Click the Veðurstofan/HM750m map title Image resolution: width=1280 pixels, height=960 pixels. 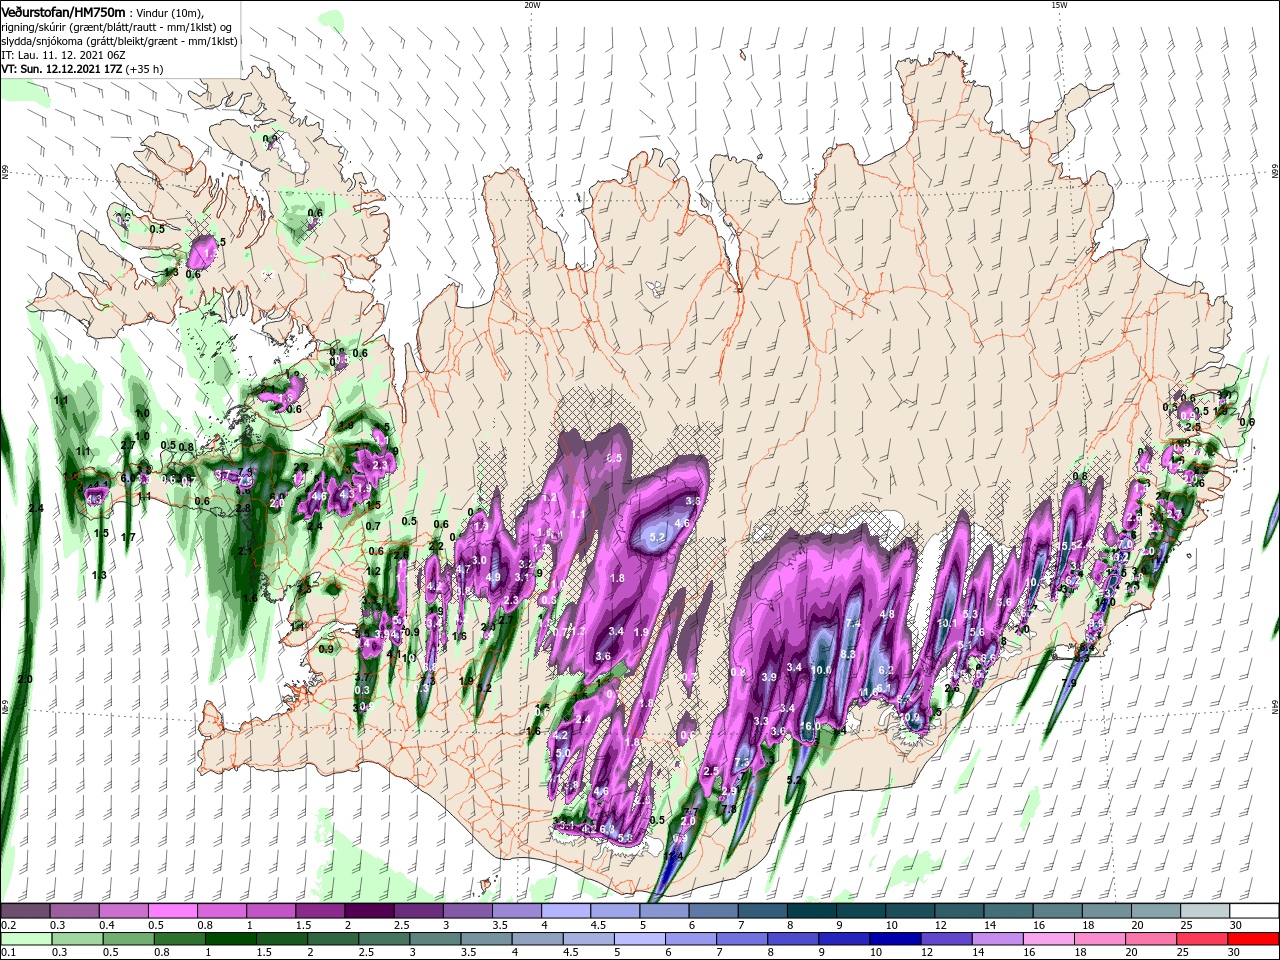click(64, 11)
